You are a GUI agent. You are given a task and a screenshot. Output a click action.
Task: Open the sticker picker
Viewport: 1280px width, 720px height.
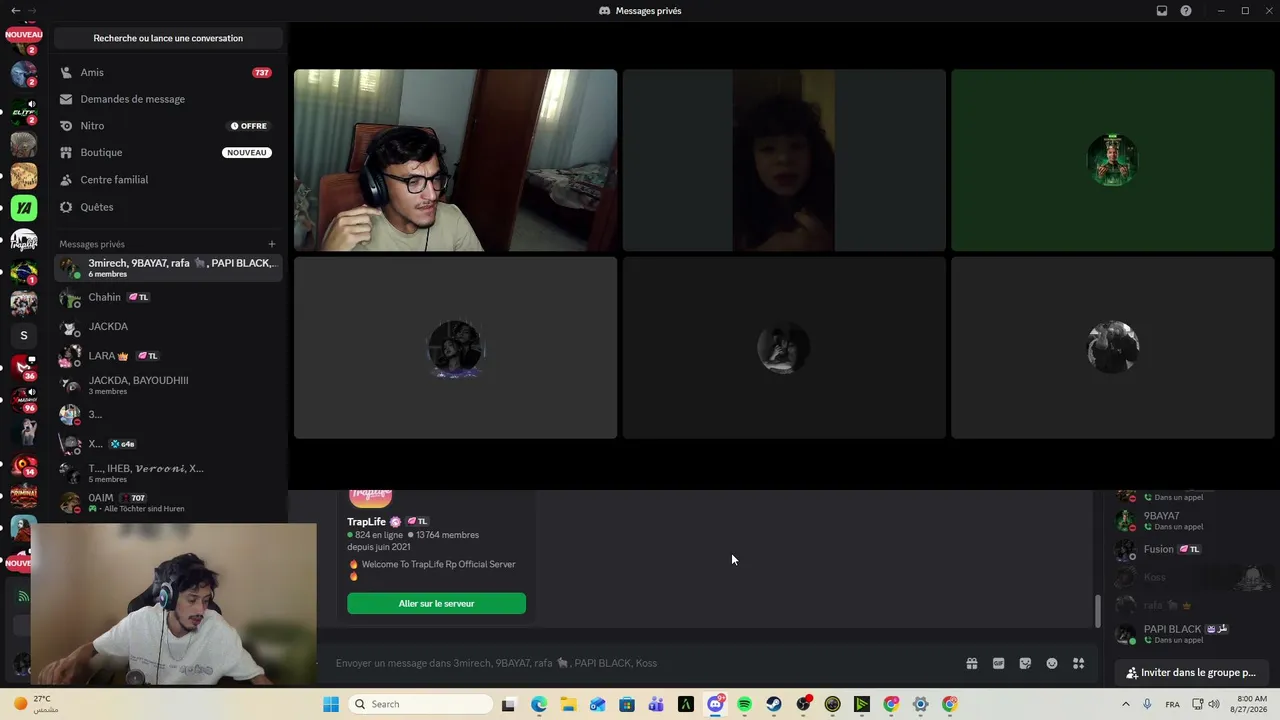[1025, 663]
